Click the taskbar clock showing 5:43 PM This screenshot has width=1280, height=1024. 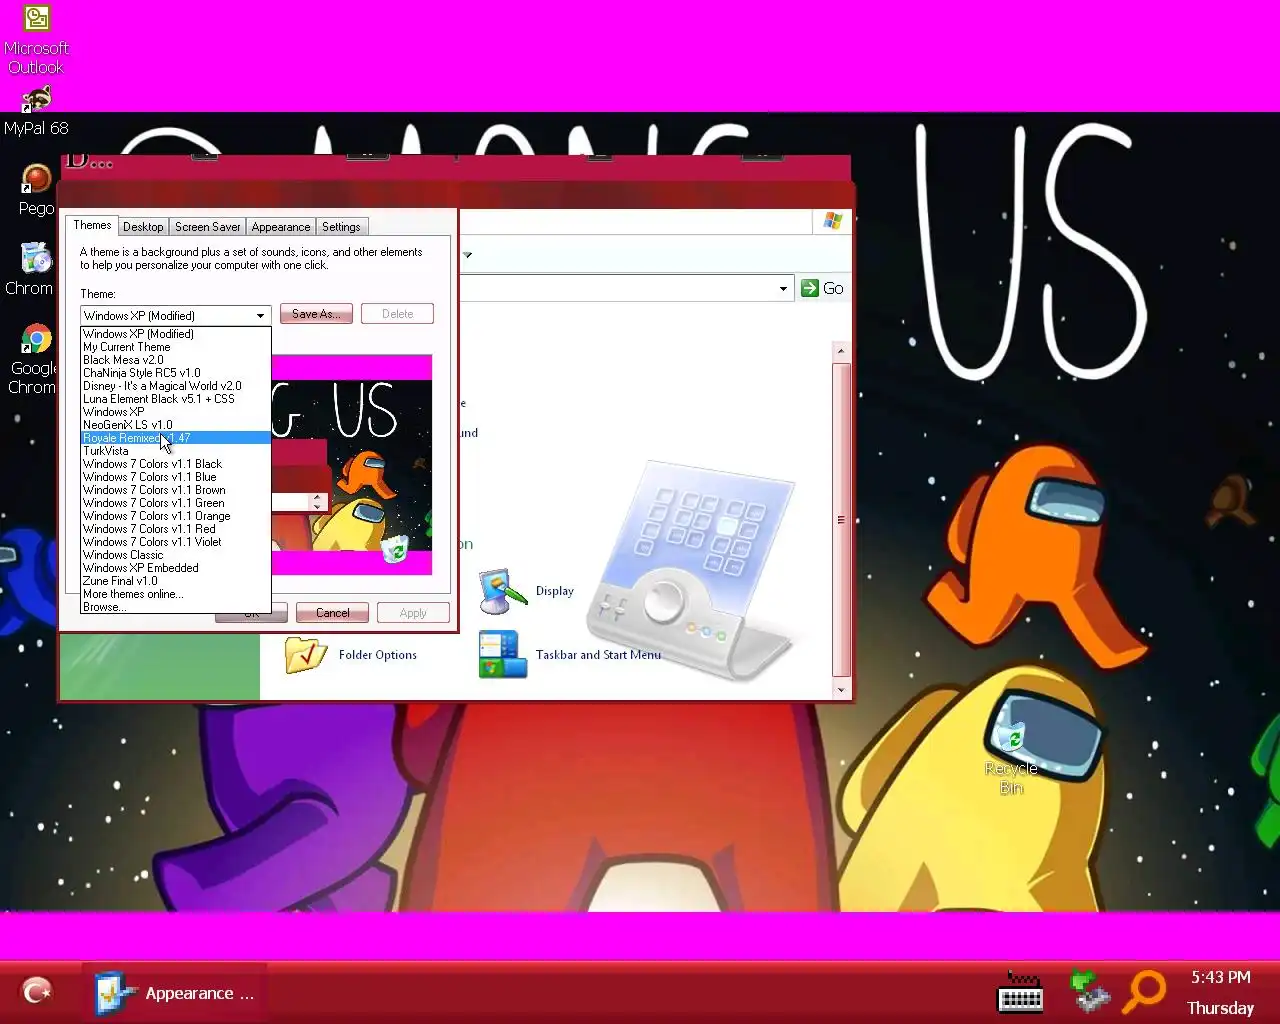(1220, 977)
